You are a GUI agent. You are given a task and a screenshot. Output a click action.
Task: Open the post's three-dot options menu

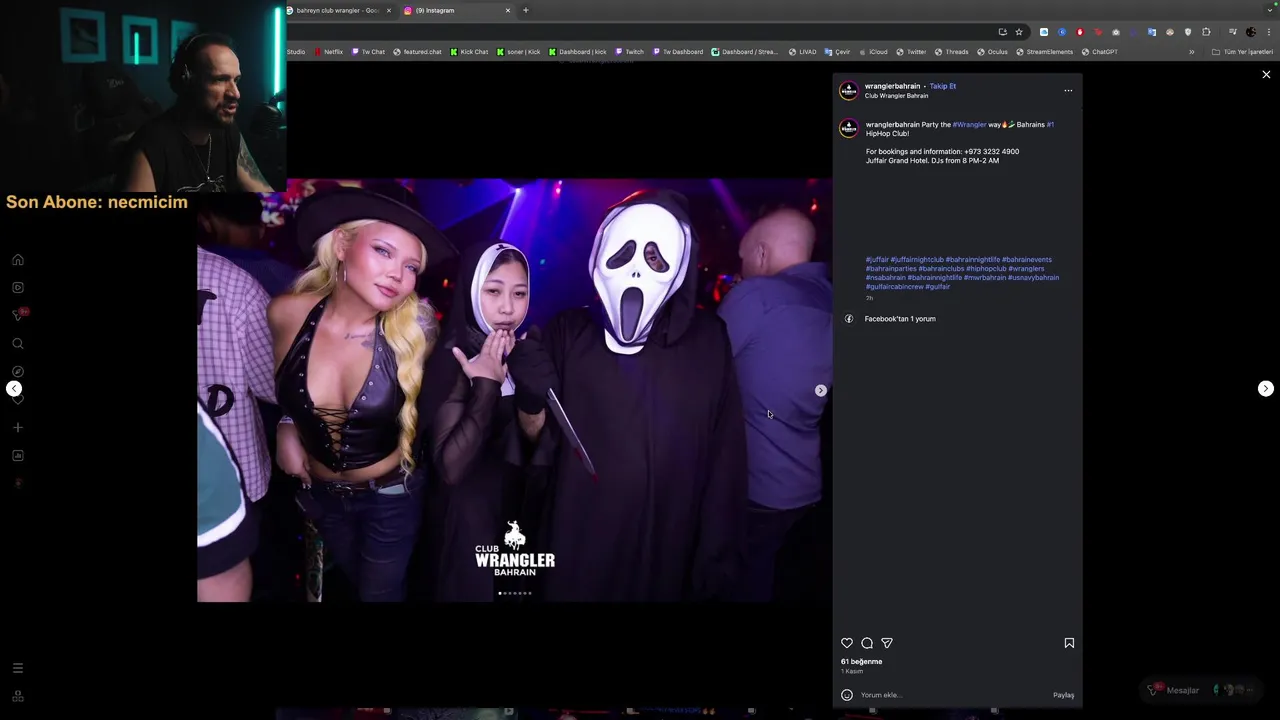coord(1068,91)
